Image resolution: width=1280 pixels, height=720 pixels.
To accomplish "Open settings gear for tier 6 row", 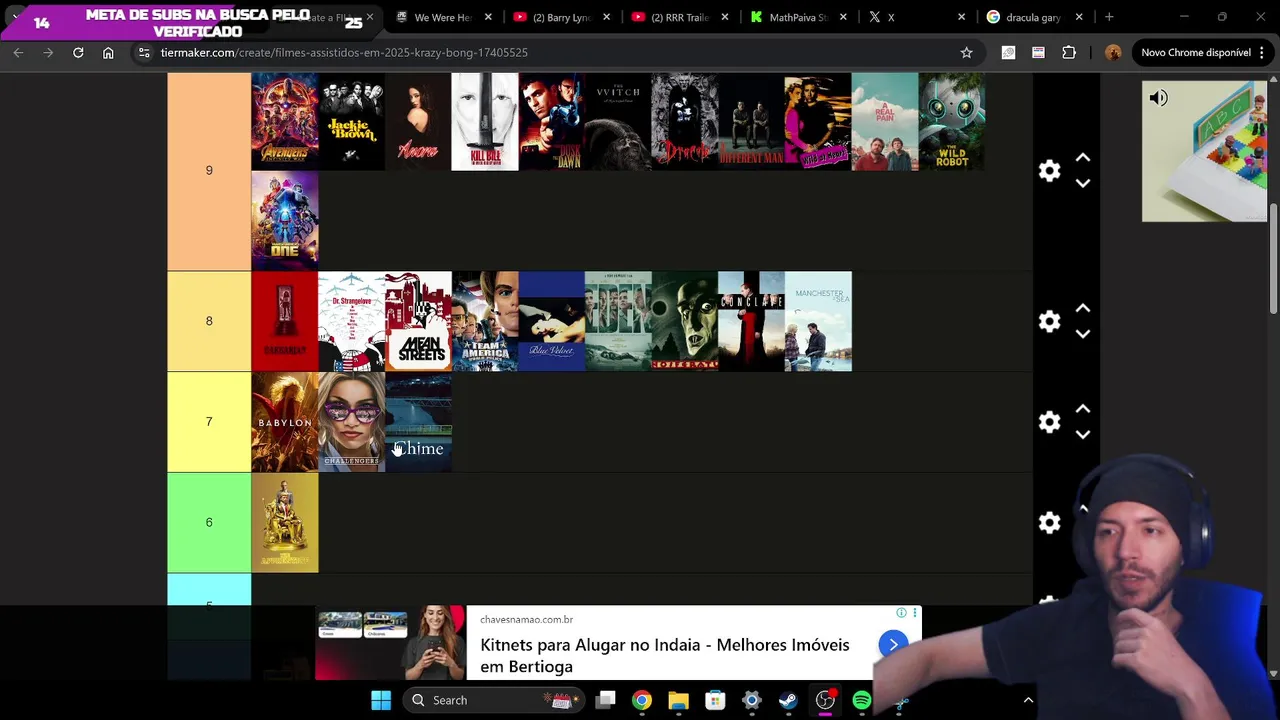I will click(1049, 523).
